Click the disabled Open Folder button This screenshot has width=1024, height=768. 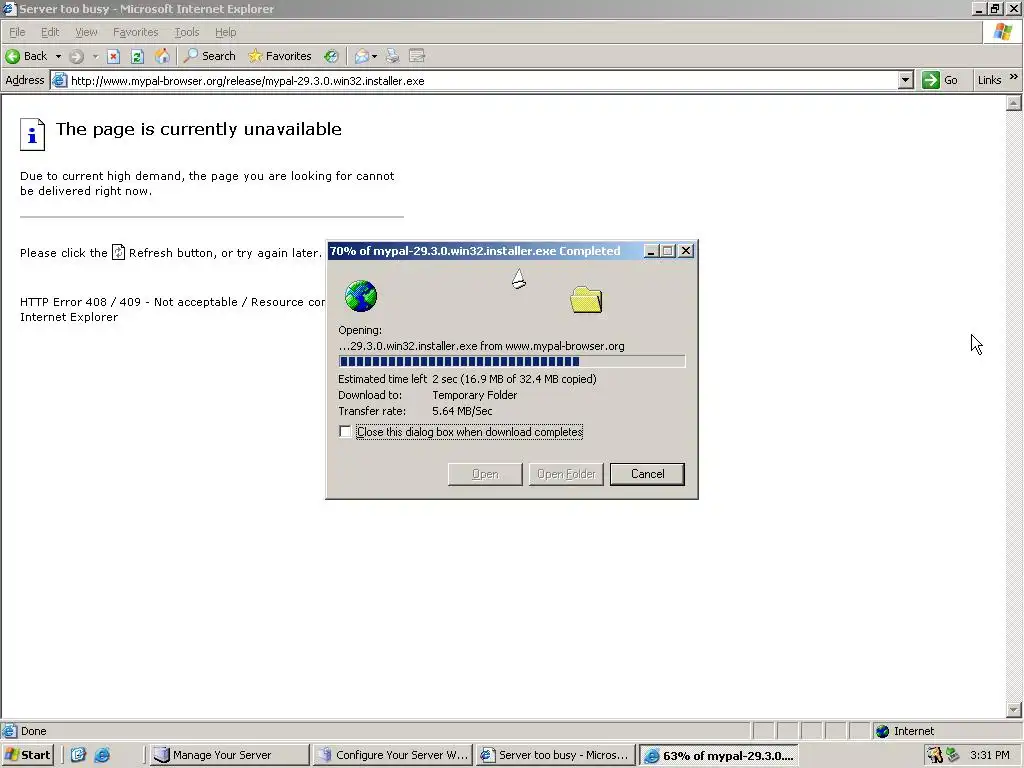(x=566, y=474)
